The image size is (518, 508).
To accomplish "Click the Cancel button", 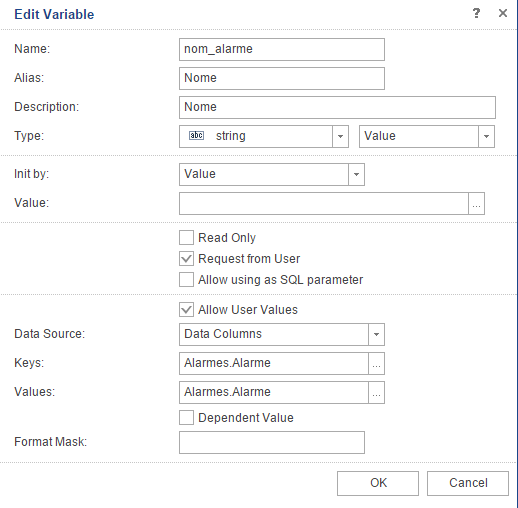I will (468, 483).
